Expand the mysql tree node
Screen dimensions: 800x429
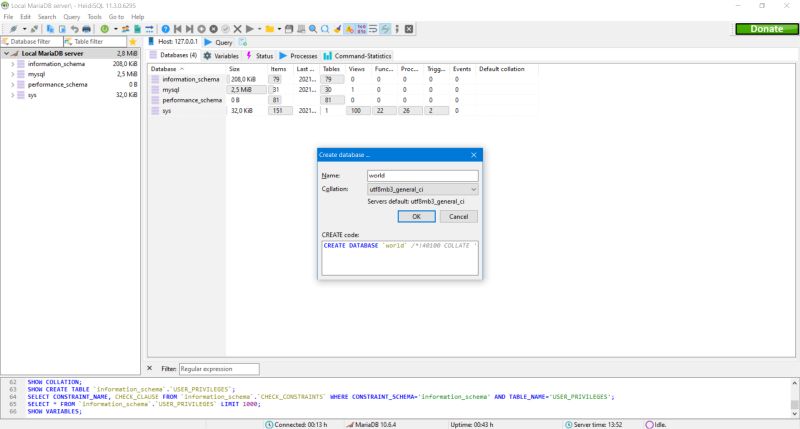point(13,74)
